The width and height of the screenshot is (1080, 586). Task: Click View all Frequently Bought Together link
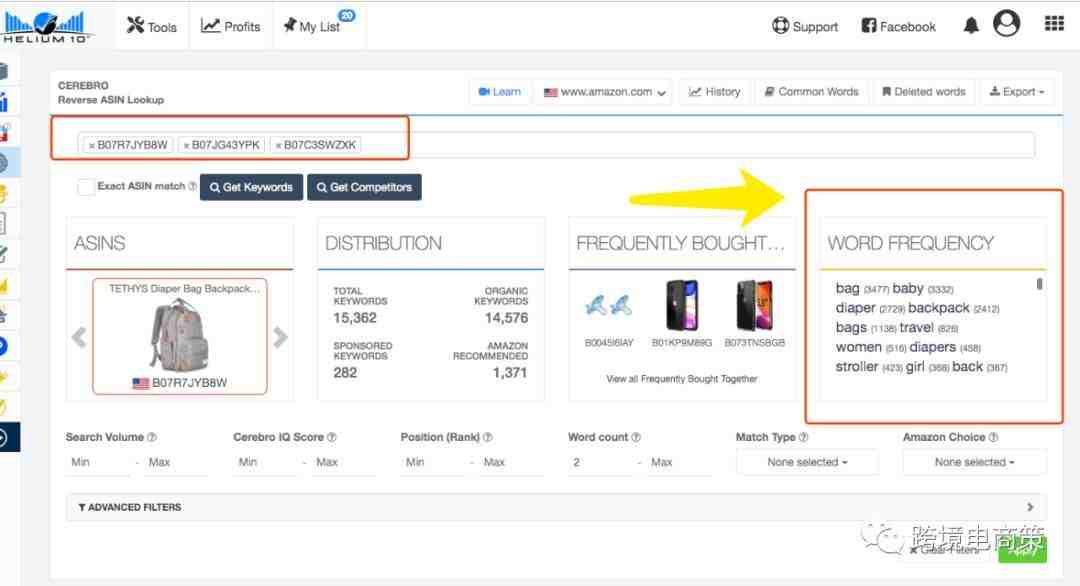click(x=681, y=379)
